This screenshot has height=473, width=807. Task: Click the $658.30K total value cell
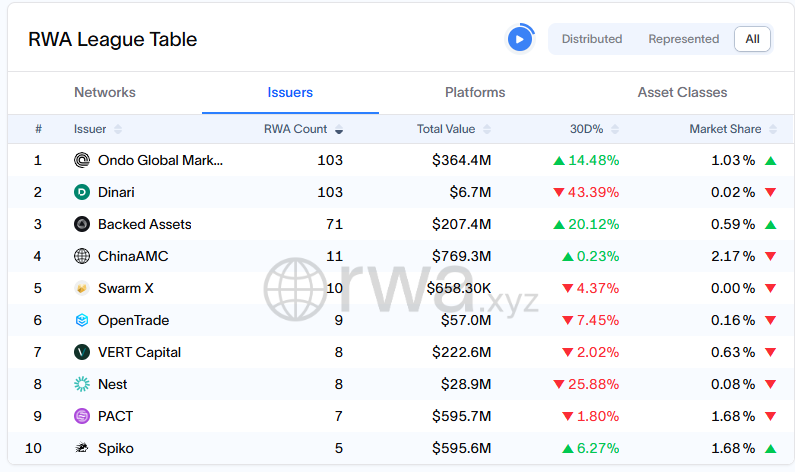459,288
